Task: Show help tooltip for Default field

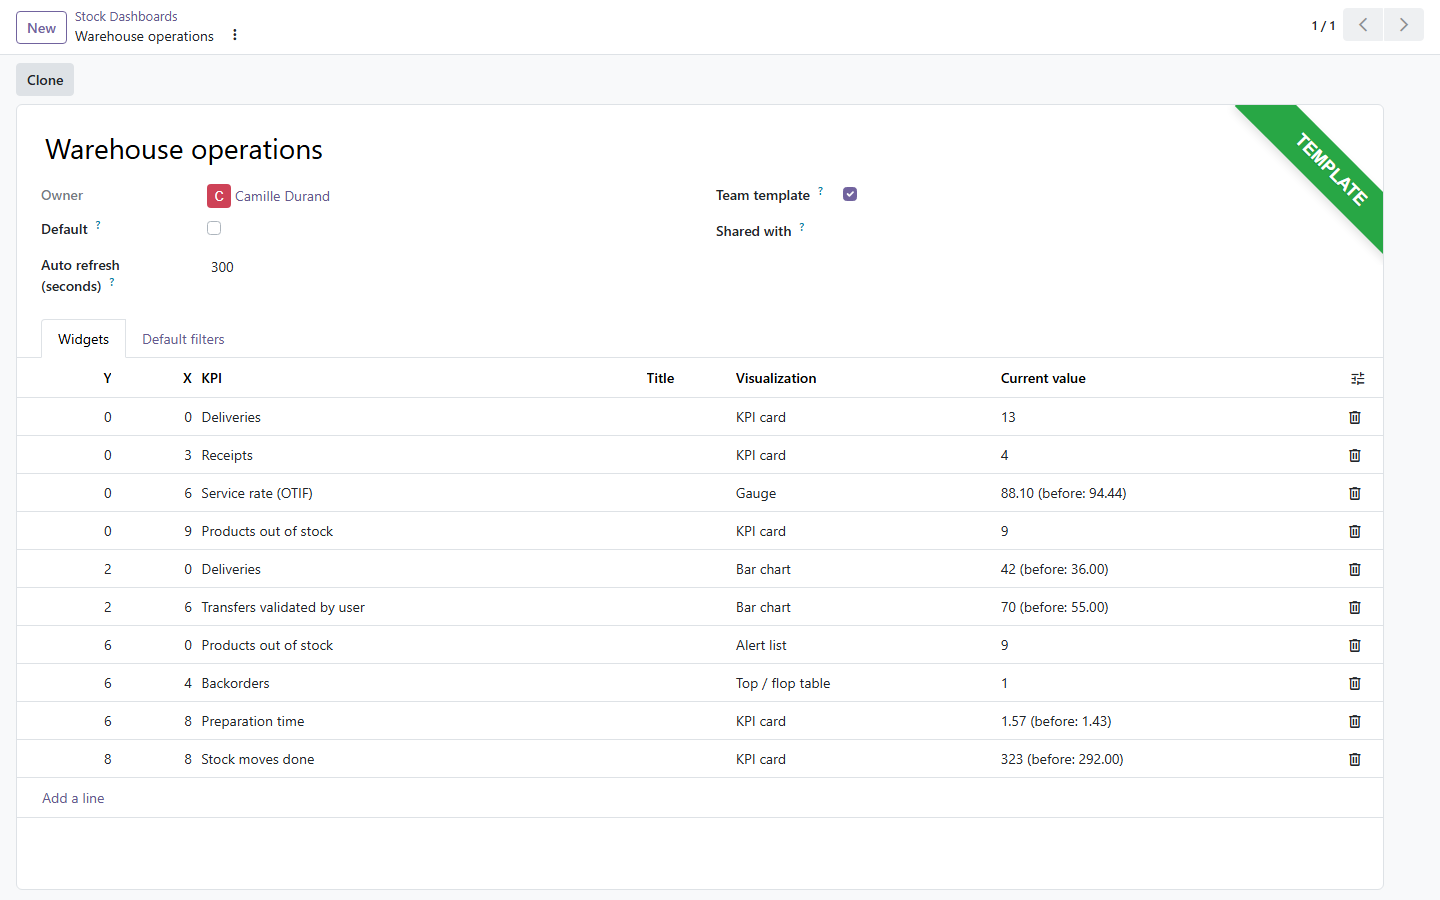Action: [x=98, y=225]
